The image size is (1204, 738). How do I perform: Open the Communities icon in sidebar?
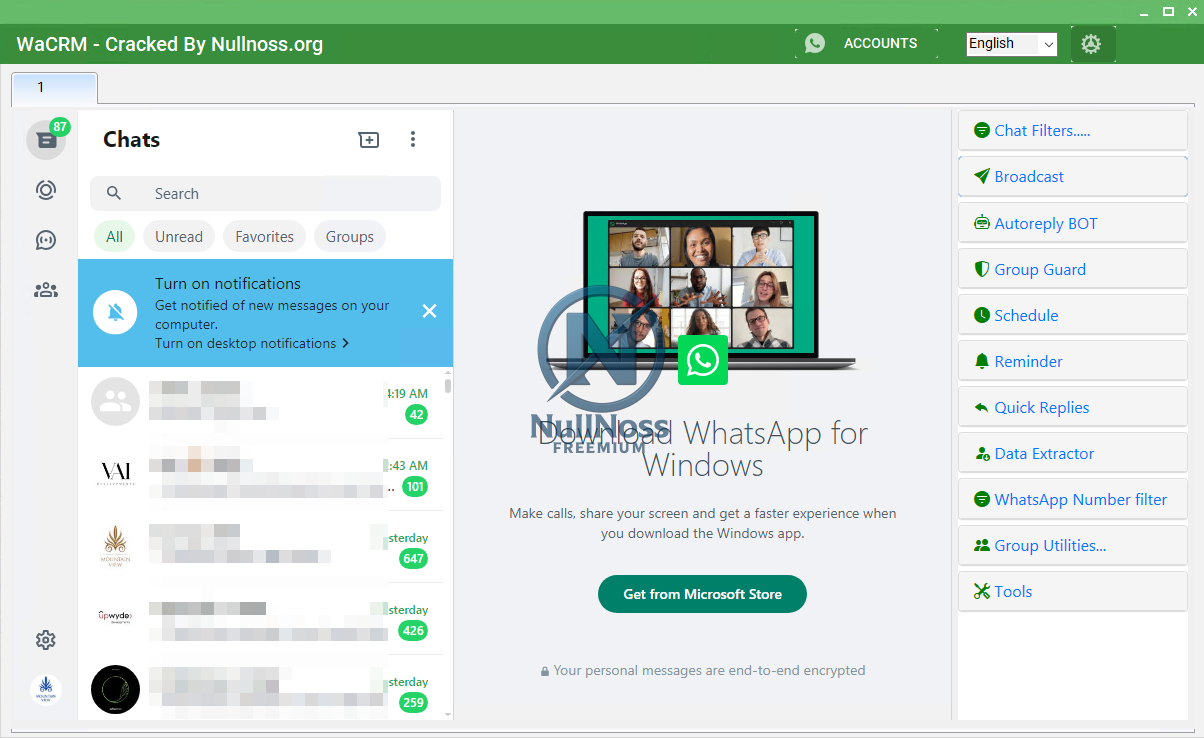(x=46, y=290)
